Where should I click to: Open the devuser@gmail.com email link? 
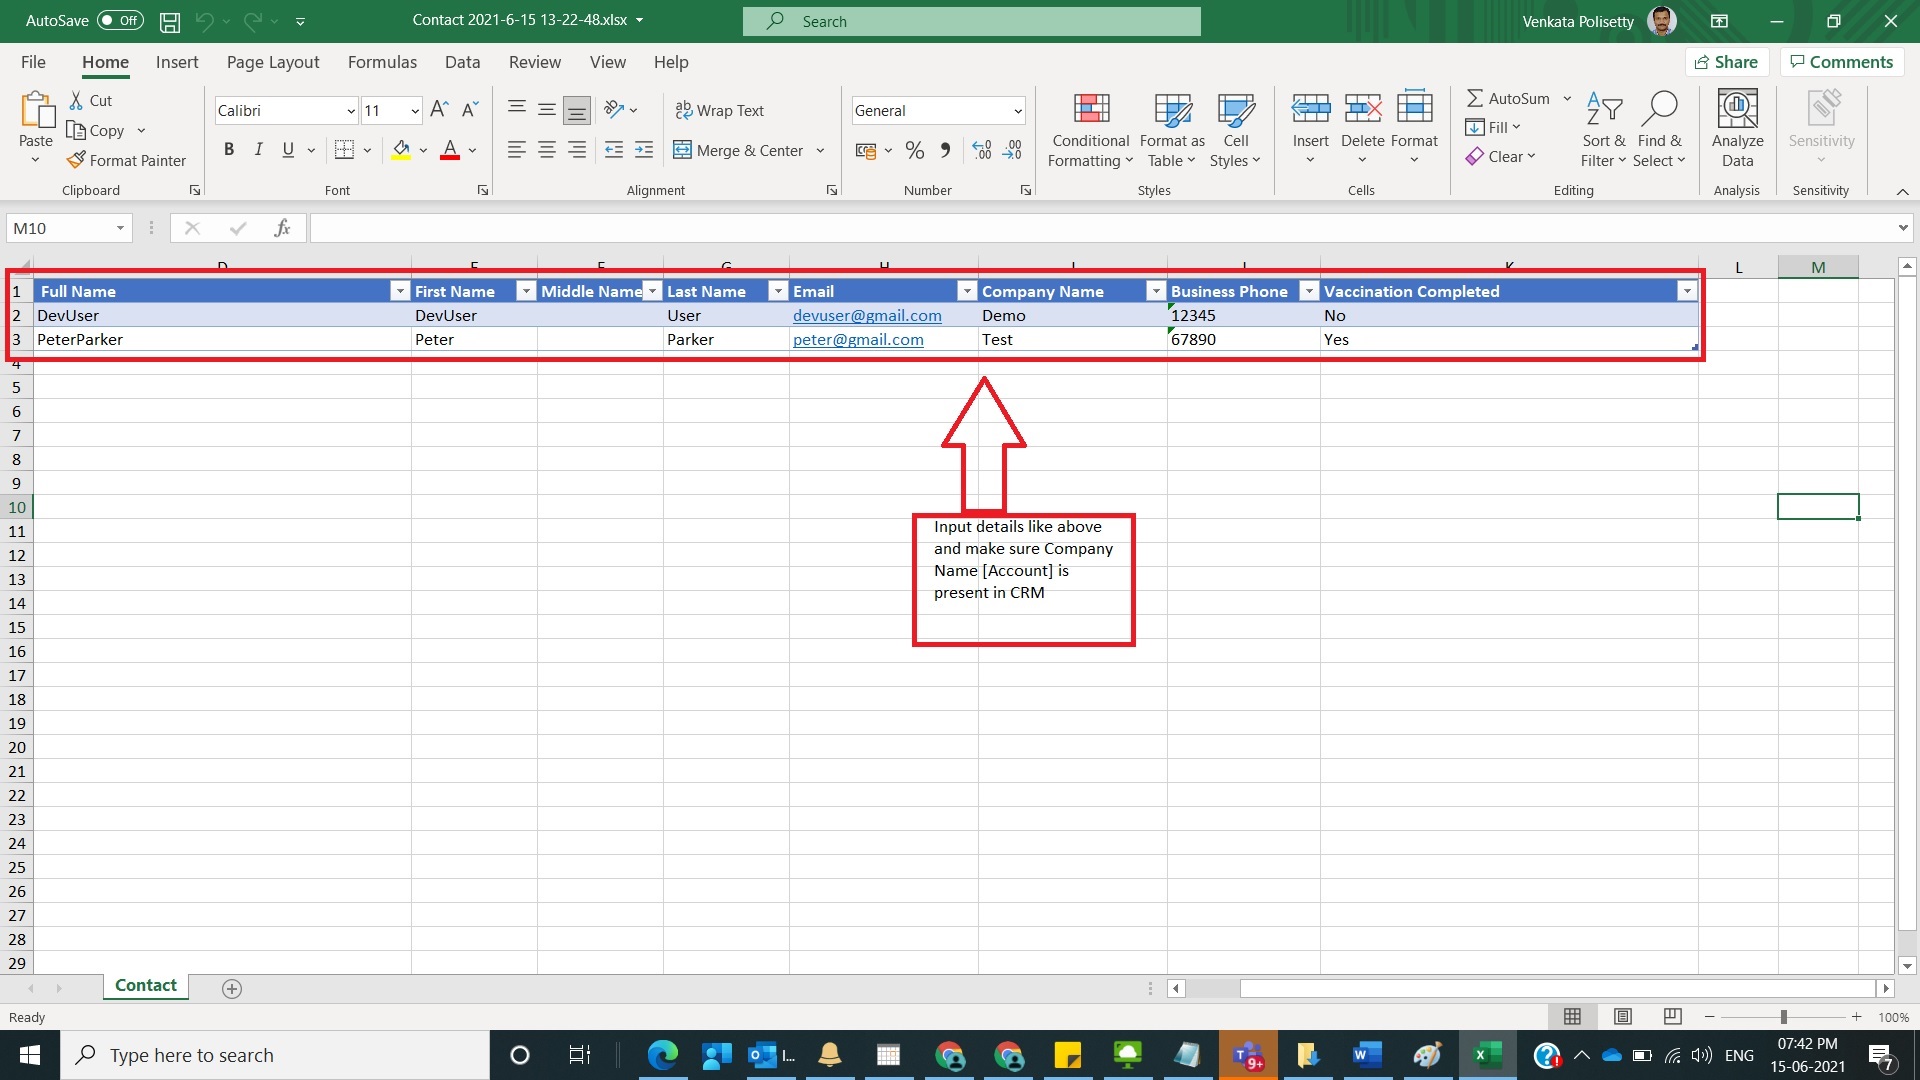[866, 315]
